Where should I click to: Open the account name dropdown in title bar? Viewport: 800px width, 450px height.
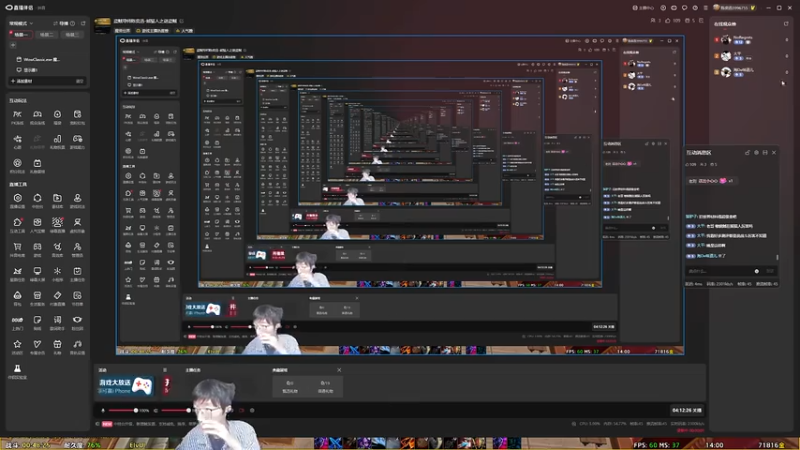pyautogui.click(x=734, y=8)
